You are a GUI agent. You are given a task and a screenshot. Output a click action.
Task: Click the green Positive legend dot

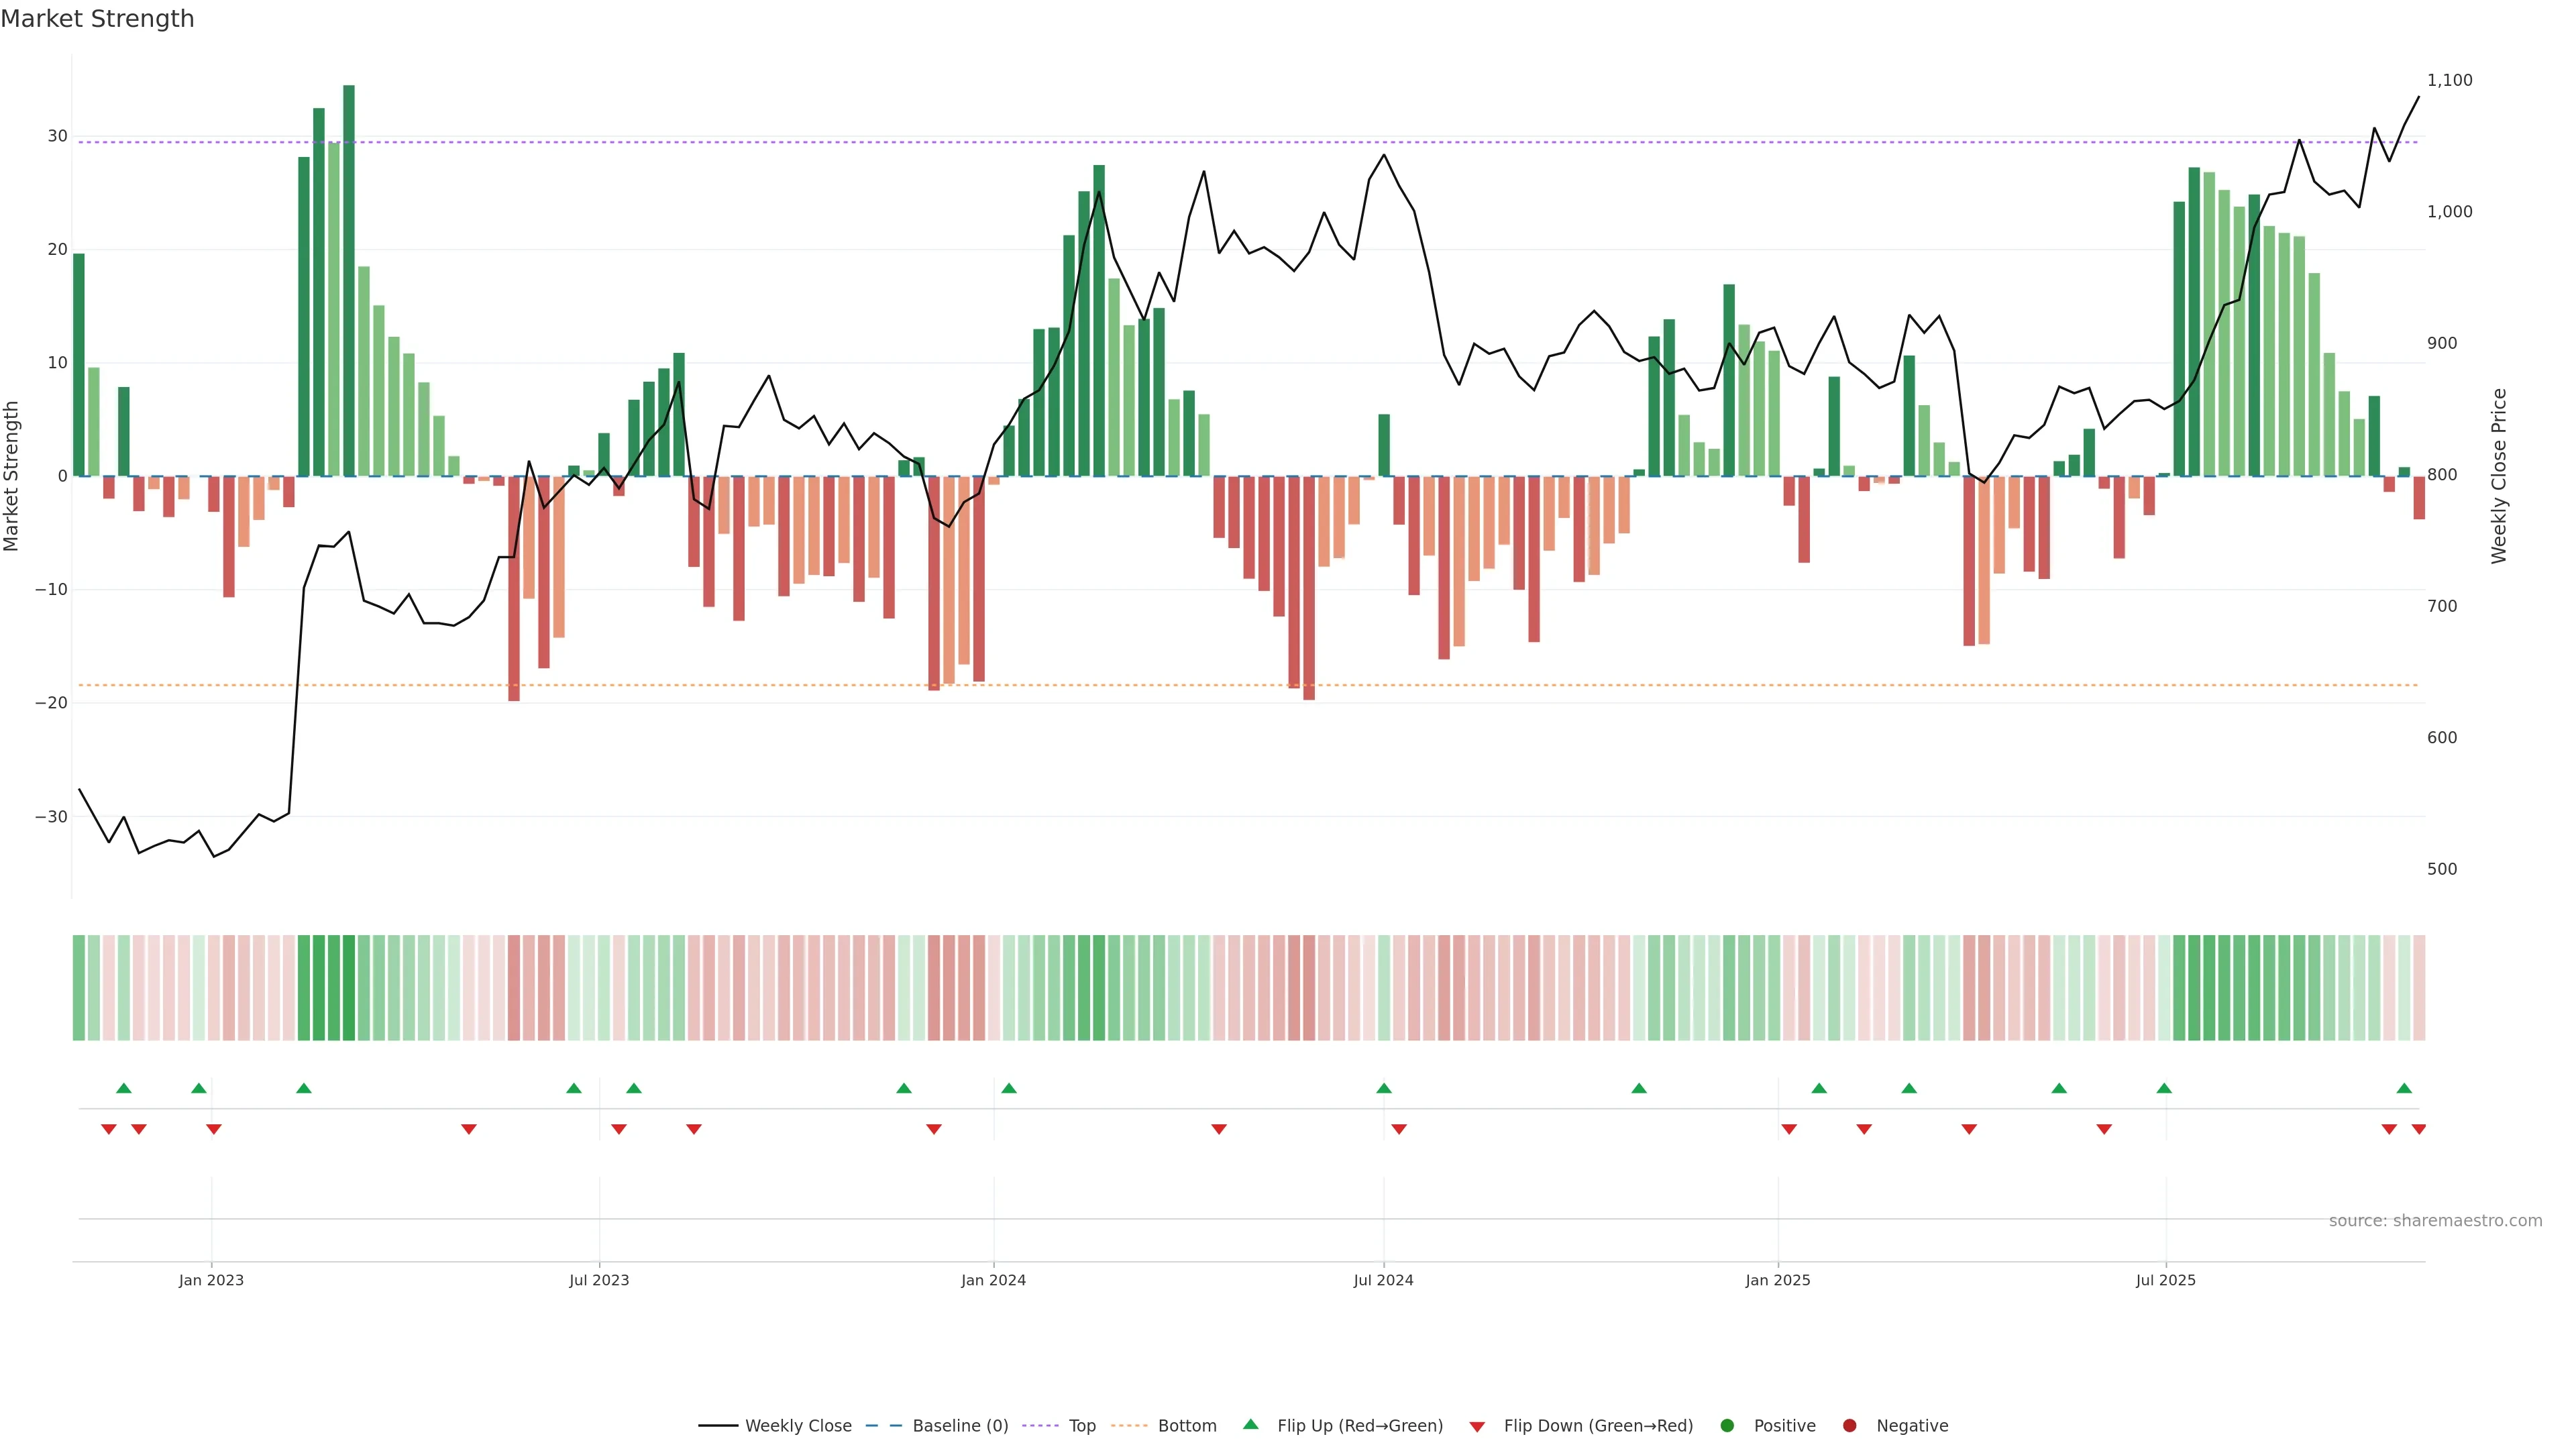click(x=1727, y=1426)
